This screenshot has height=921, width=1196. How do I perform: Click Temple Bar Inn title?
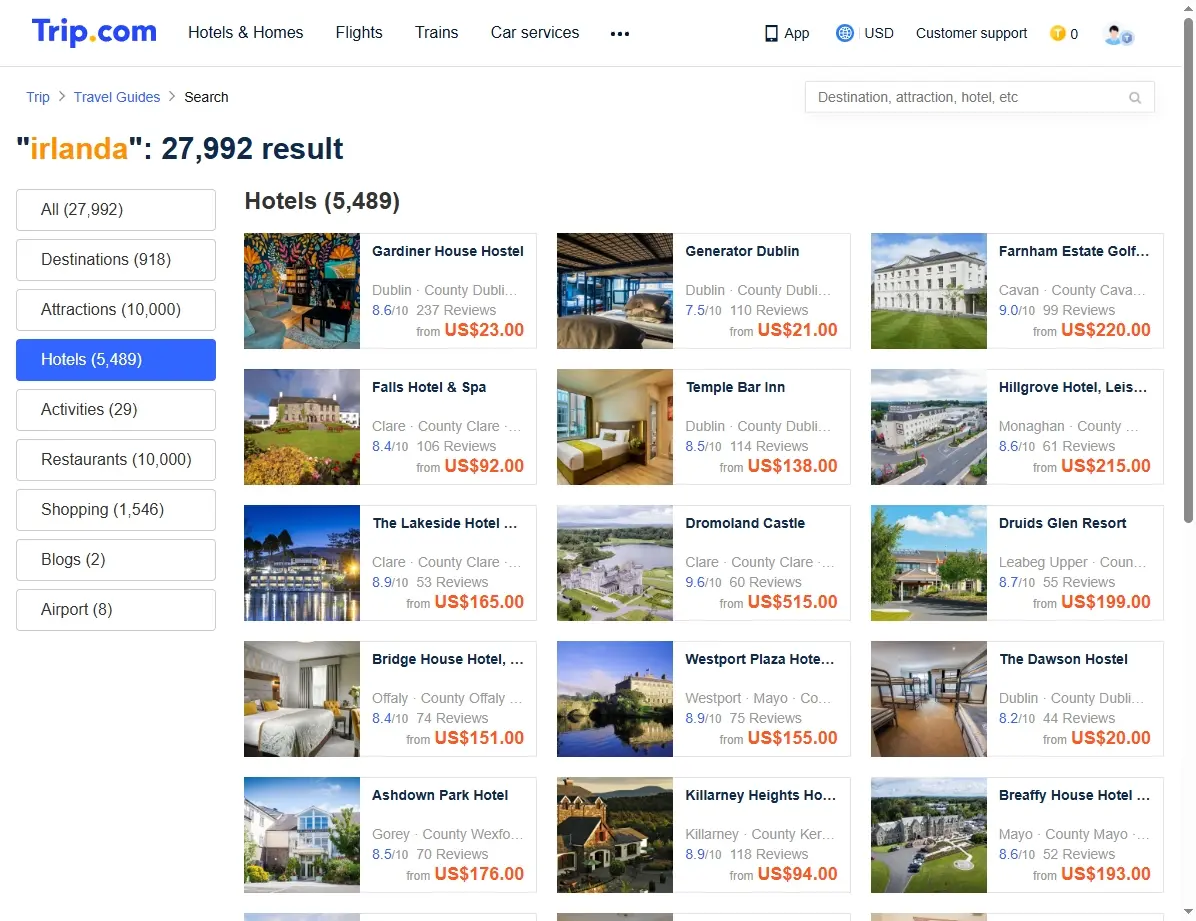(x=735, y=387)
